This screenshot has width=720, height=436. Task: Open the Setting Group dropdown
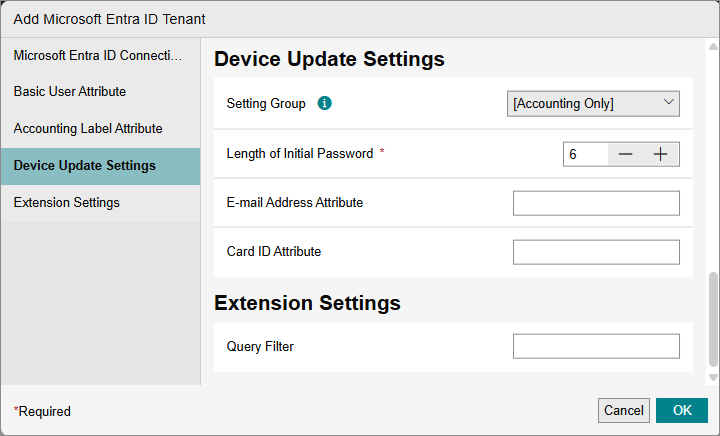point(593,104)
